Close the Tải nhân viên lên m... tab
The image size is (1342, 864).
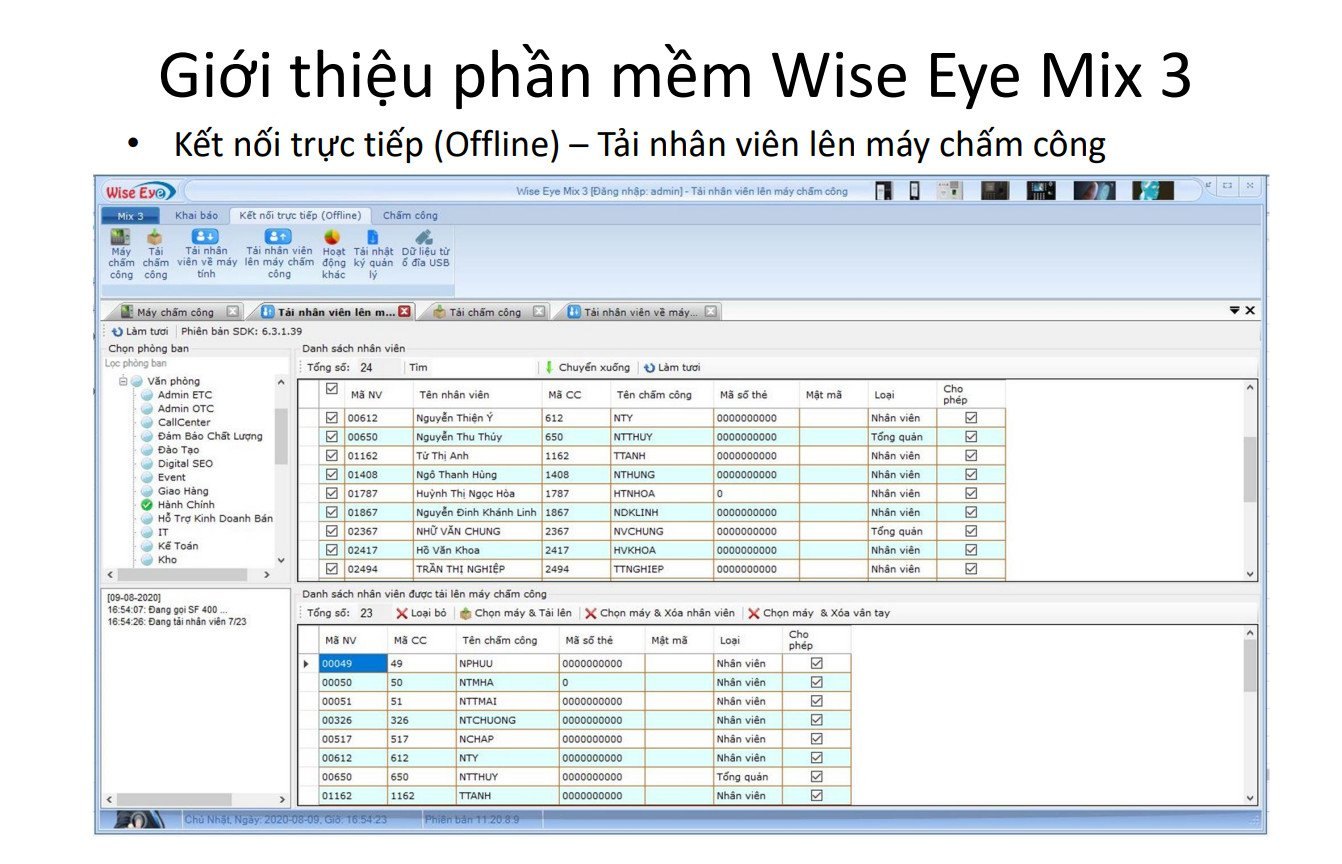[x=405, y=312]
